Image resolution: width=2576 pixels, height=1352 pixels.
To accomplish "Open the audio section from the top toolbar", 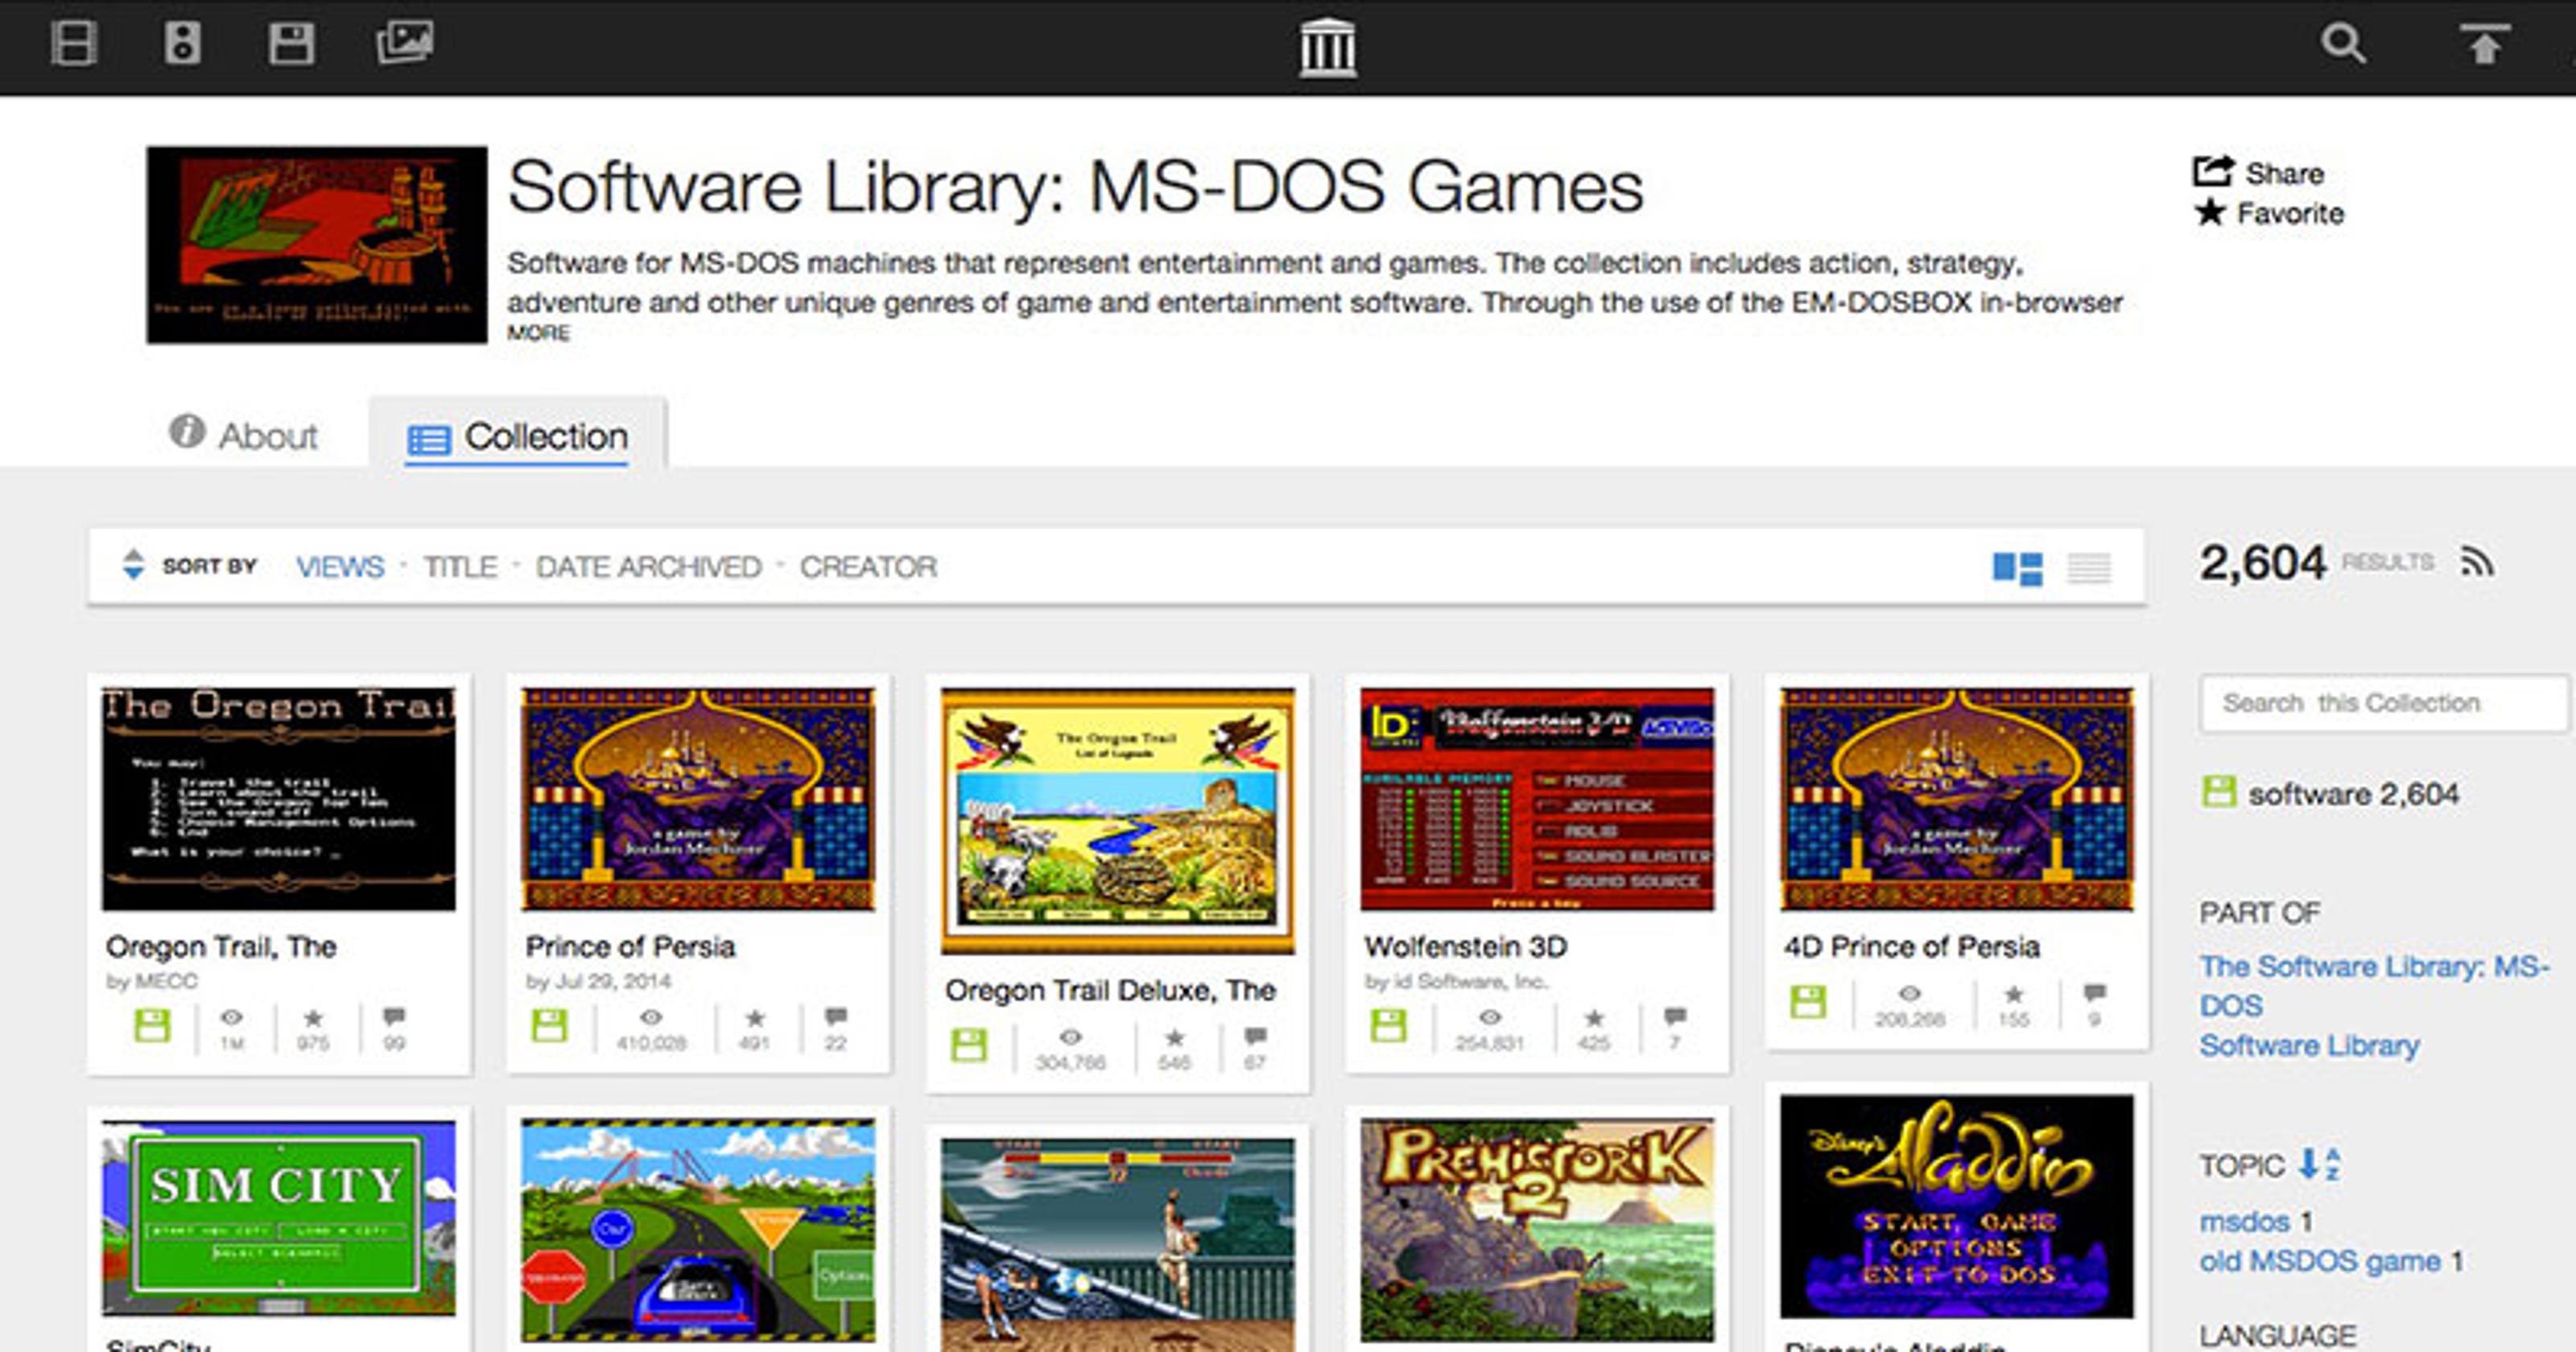I will coord(182,44).
